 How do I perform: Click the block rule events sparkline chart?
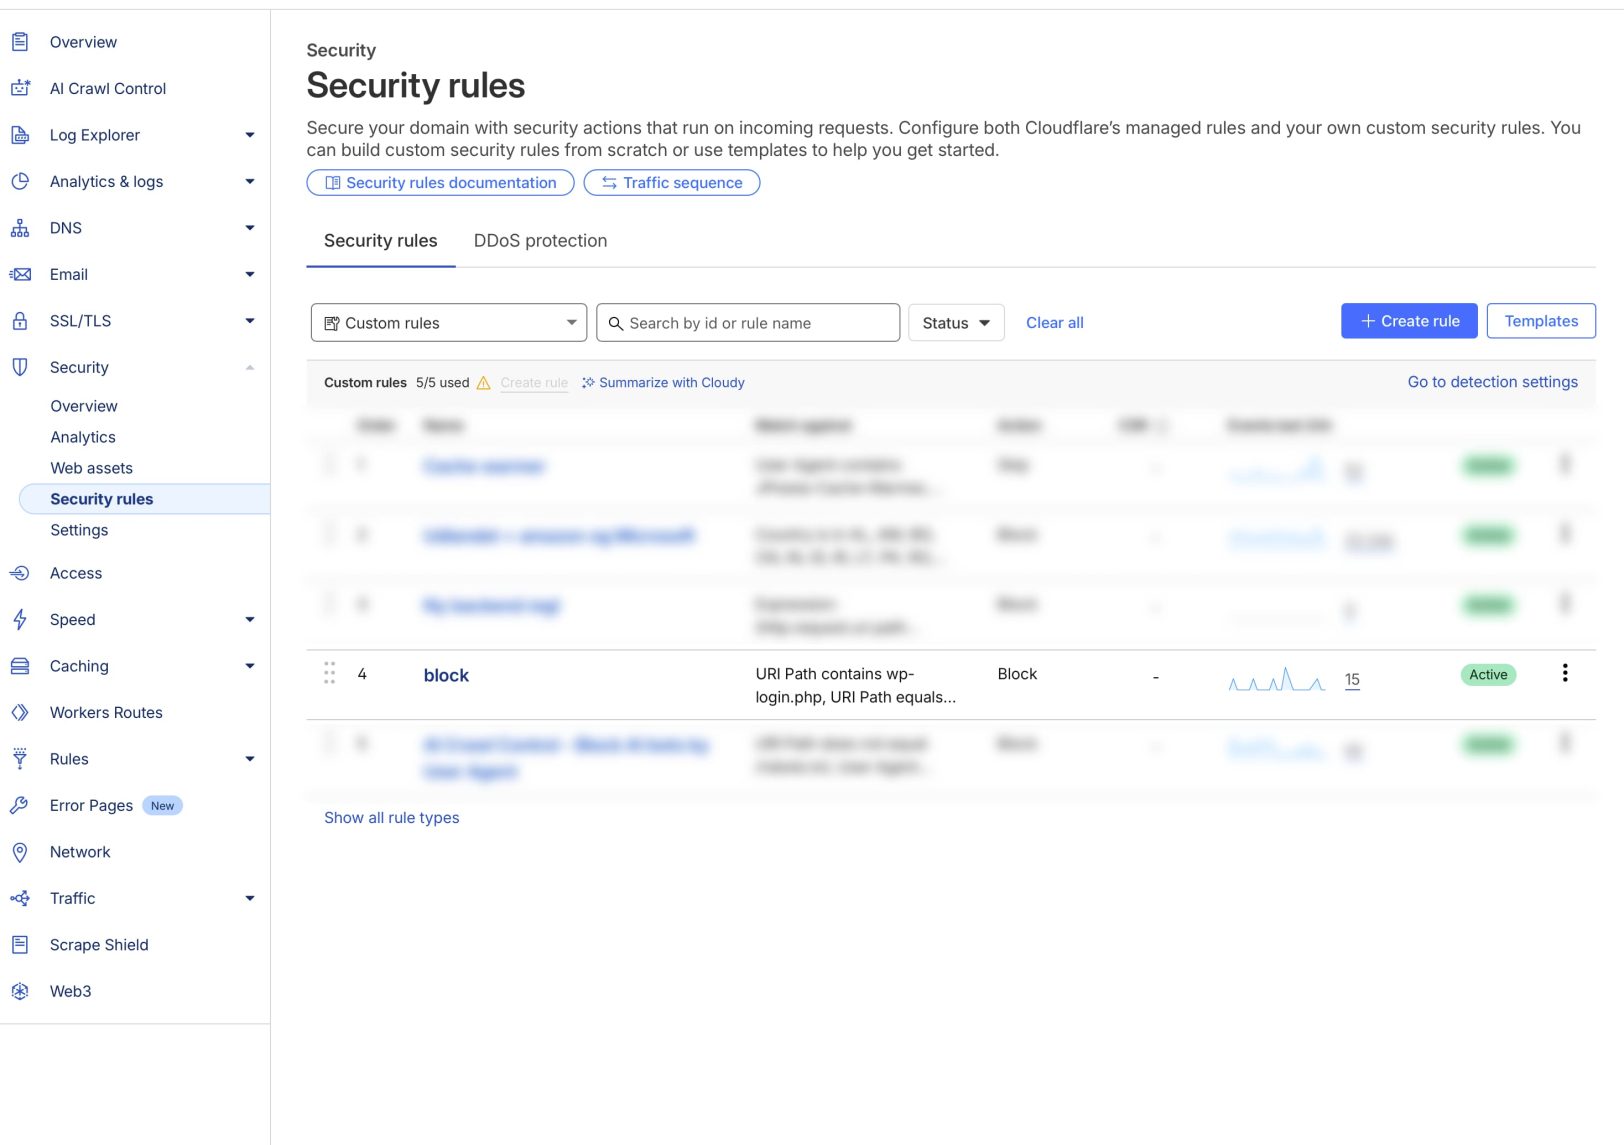tap(1276, 681)
